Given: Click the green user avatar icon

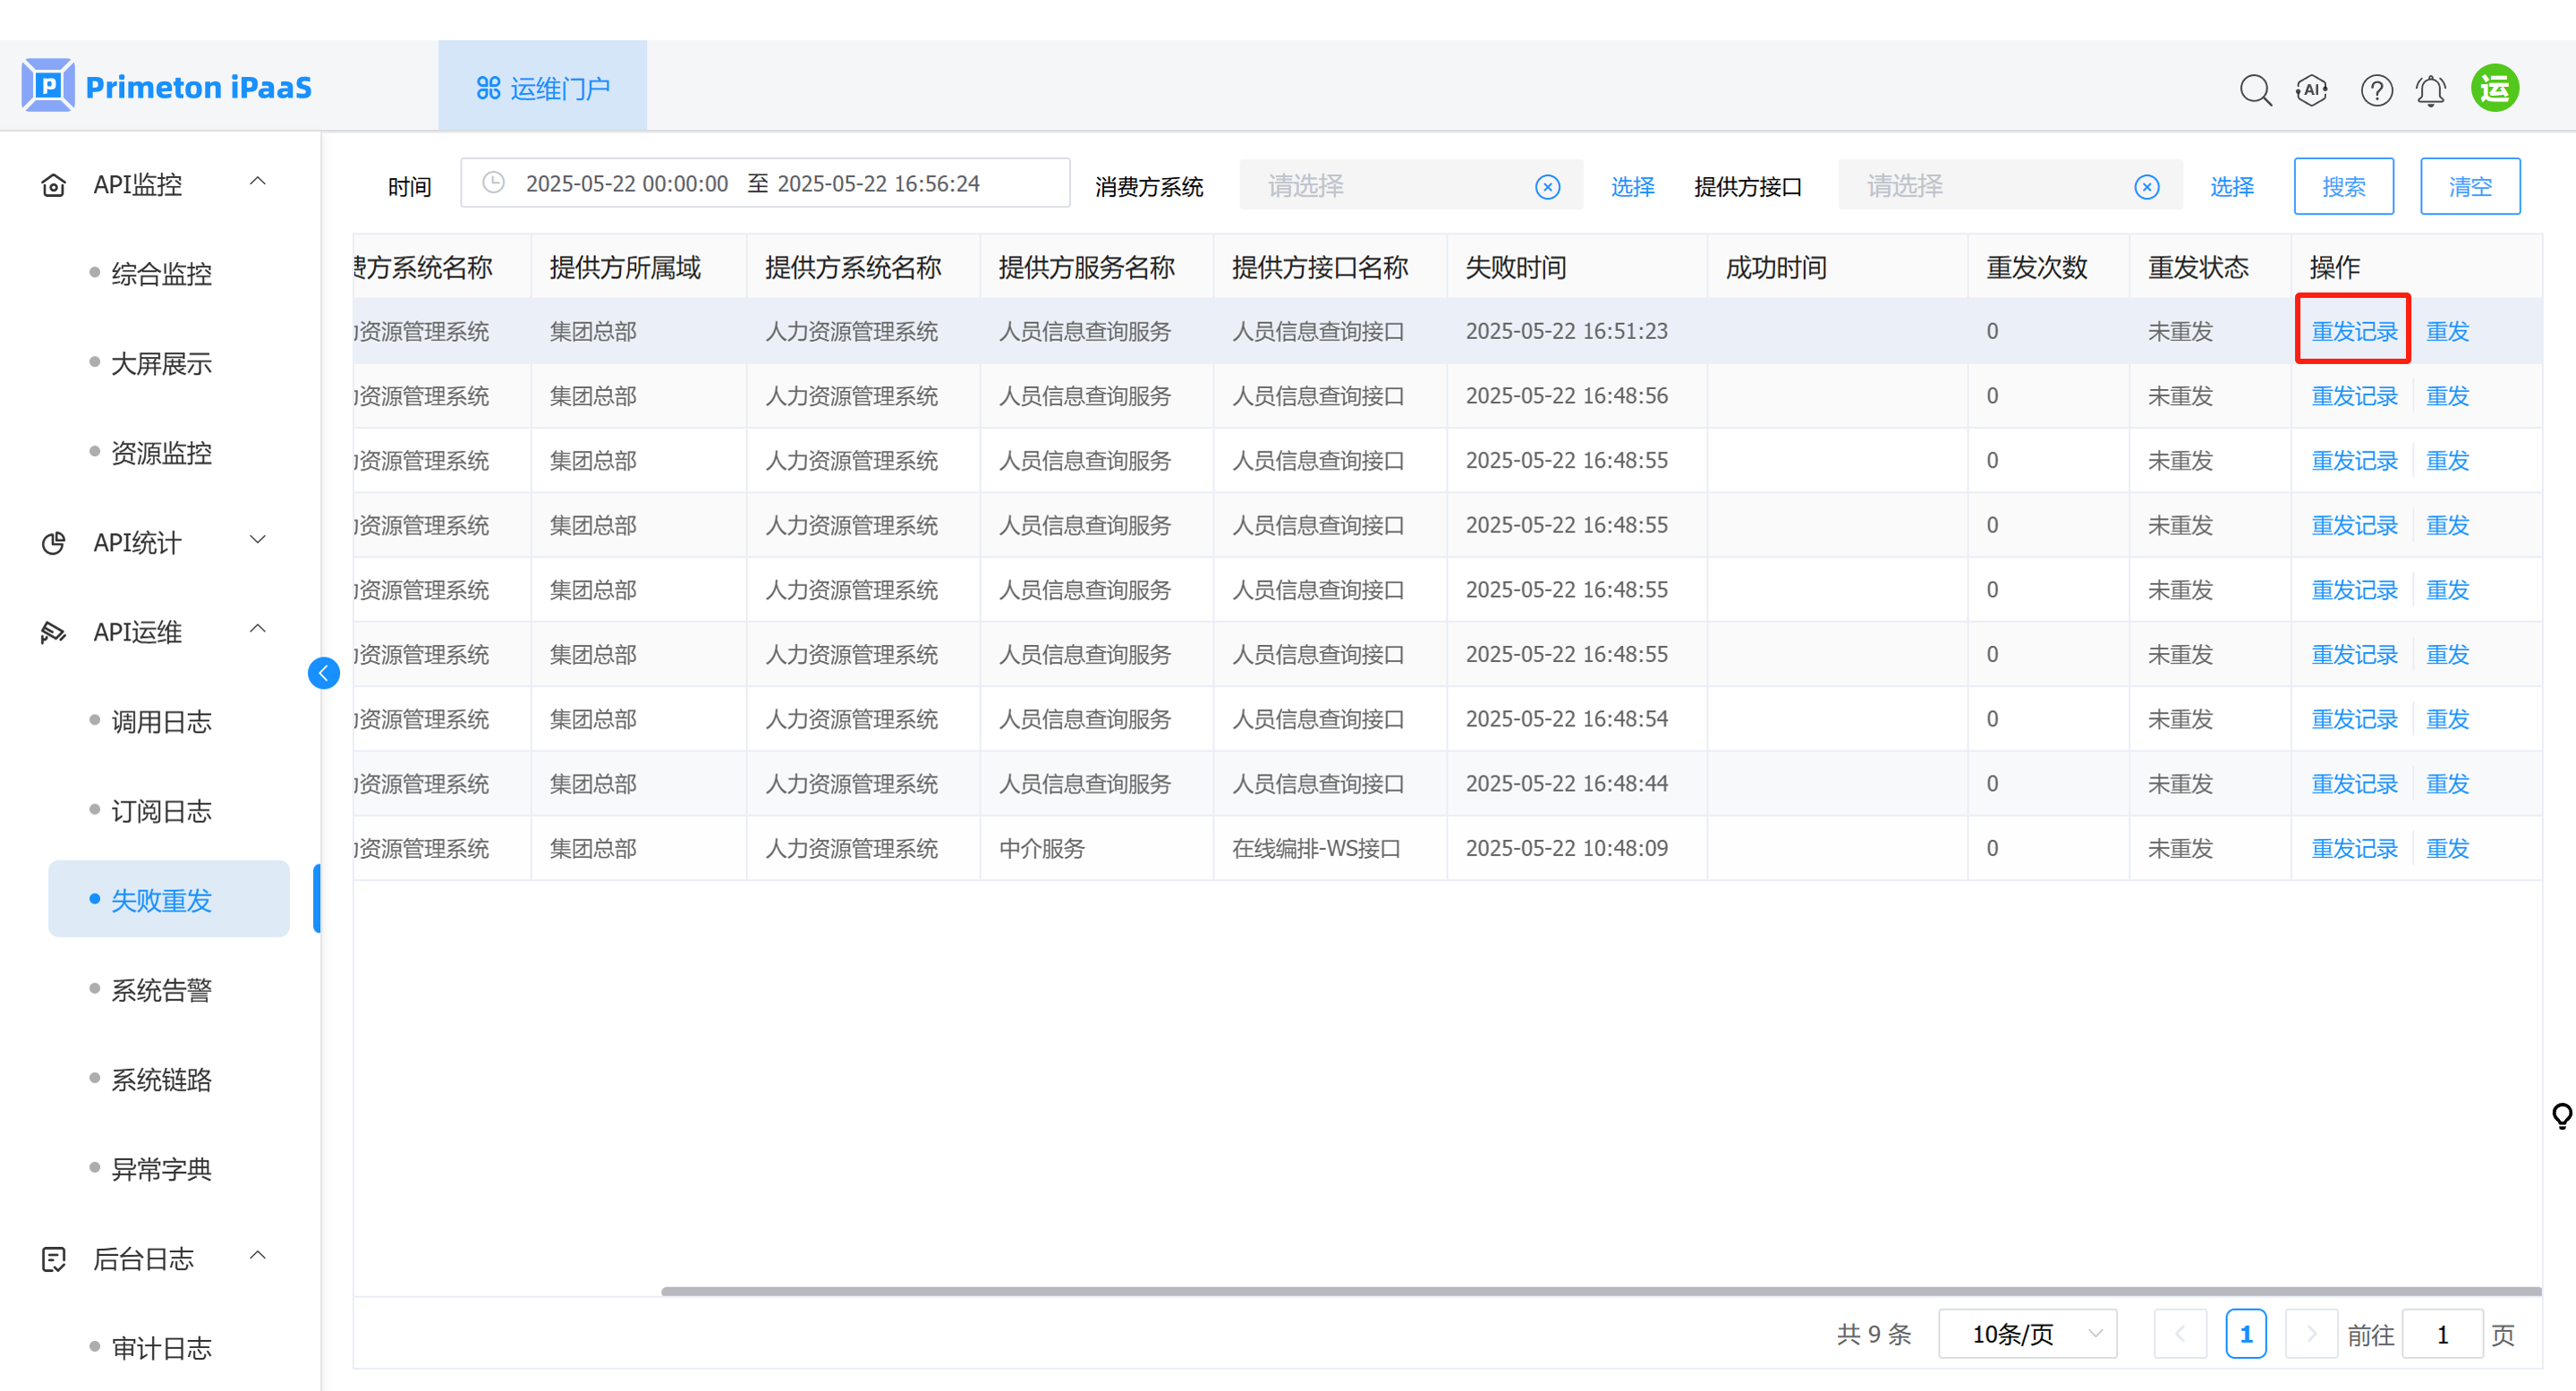Looking at the screenshot, I should pos(2494,88).
